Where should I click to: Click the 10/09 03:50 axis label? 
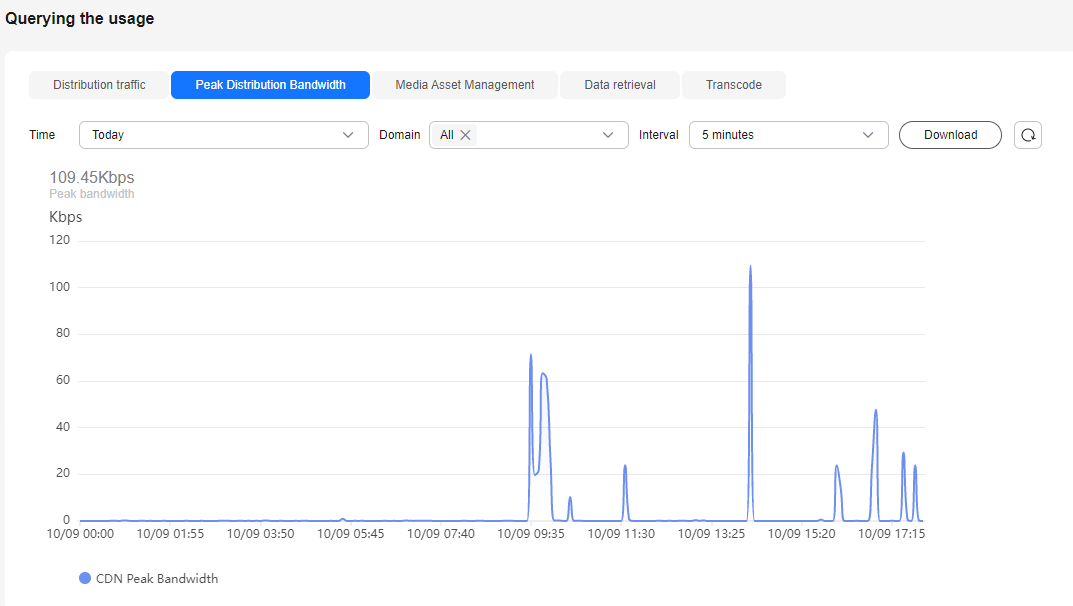point(261,533)
